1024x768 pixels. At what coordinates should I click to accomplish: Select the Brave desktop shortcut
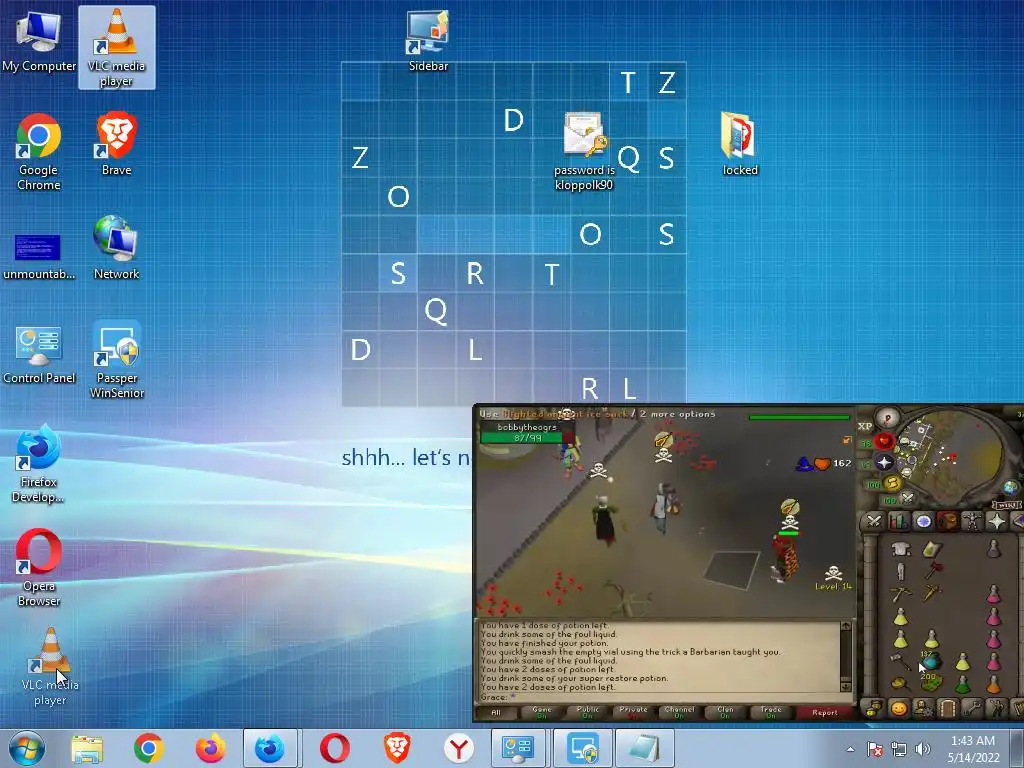[x=116, y=144]
